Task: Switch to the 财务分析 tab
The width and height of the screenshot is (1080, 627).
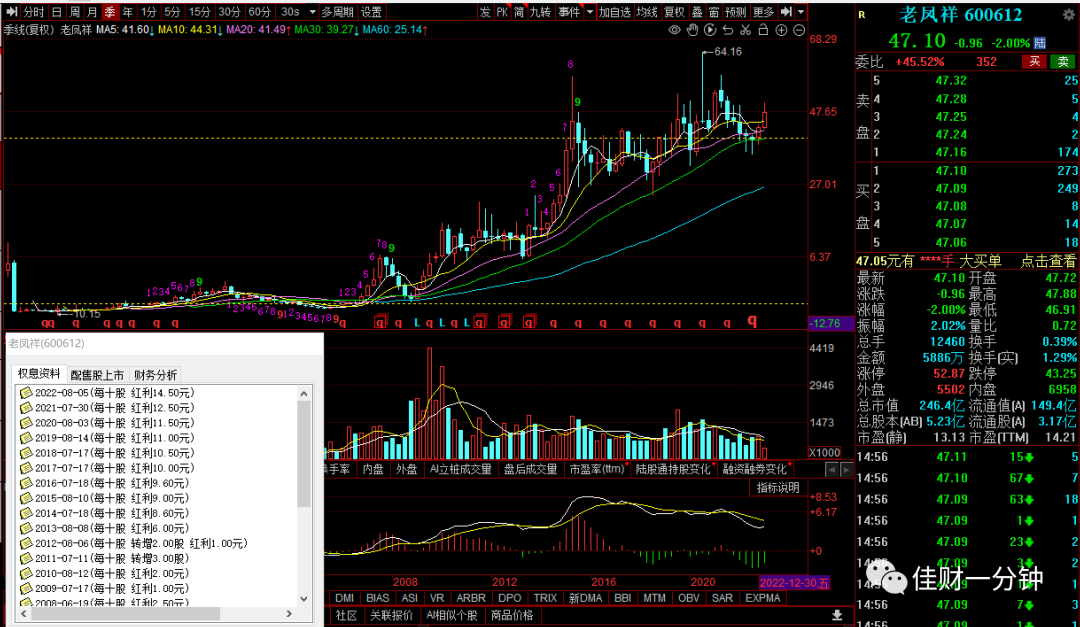Action: tap(155, 375)
